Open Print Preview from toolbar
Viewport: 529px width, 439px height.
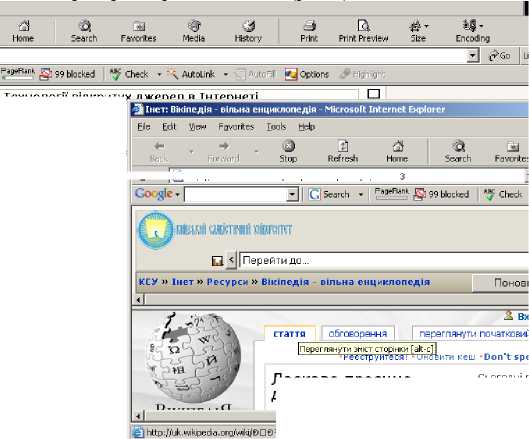[363, 31]
